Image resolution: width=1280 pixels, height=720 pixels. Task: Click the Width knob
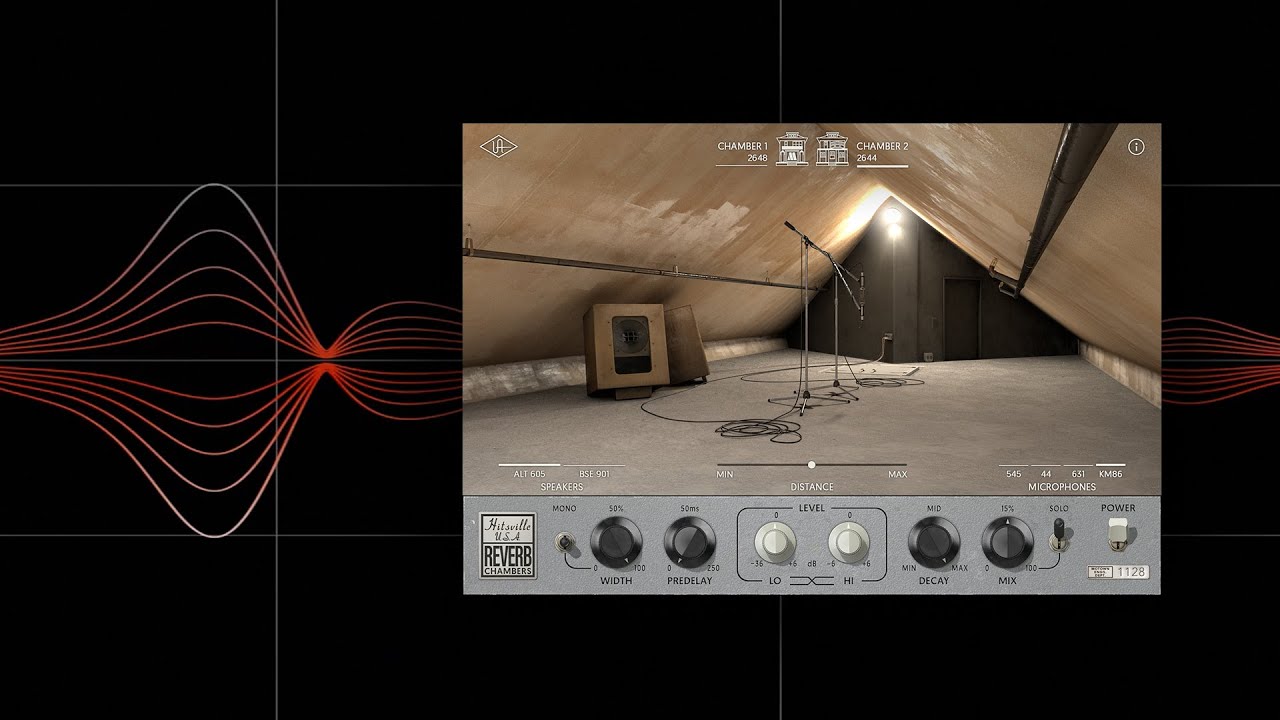(616, 543)
